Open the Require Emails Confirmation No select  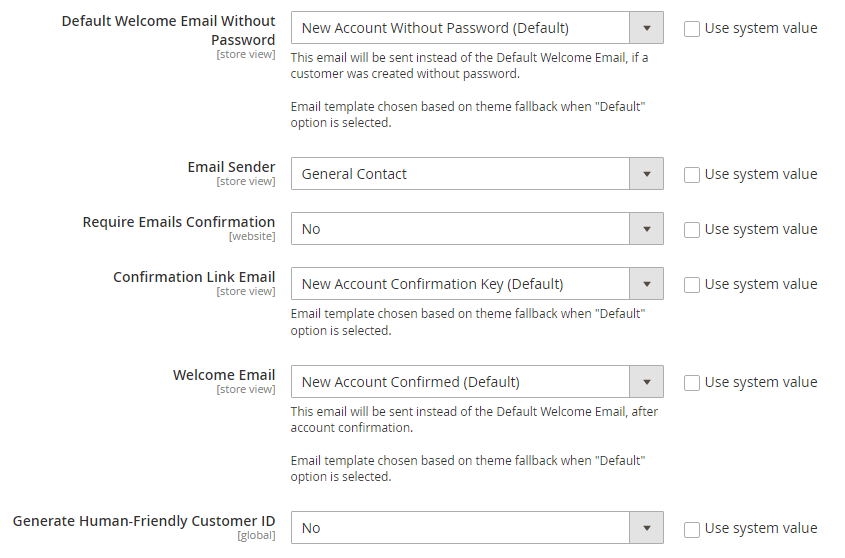(x=460, y=229)
